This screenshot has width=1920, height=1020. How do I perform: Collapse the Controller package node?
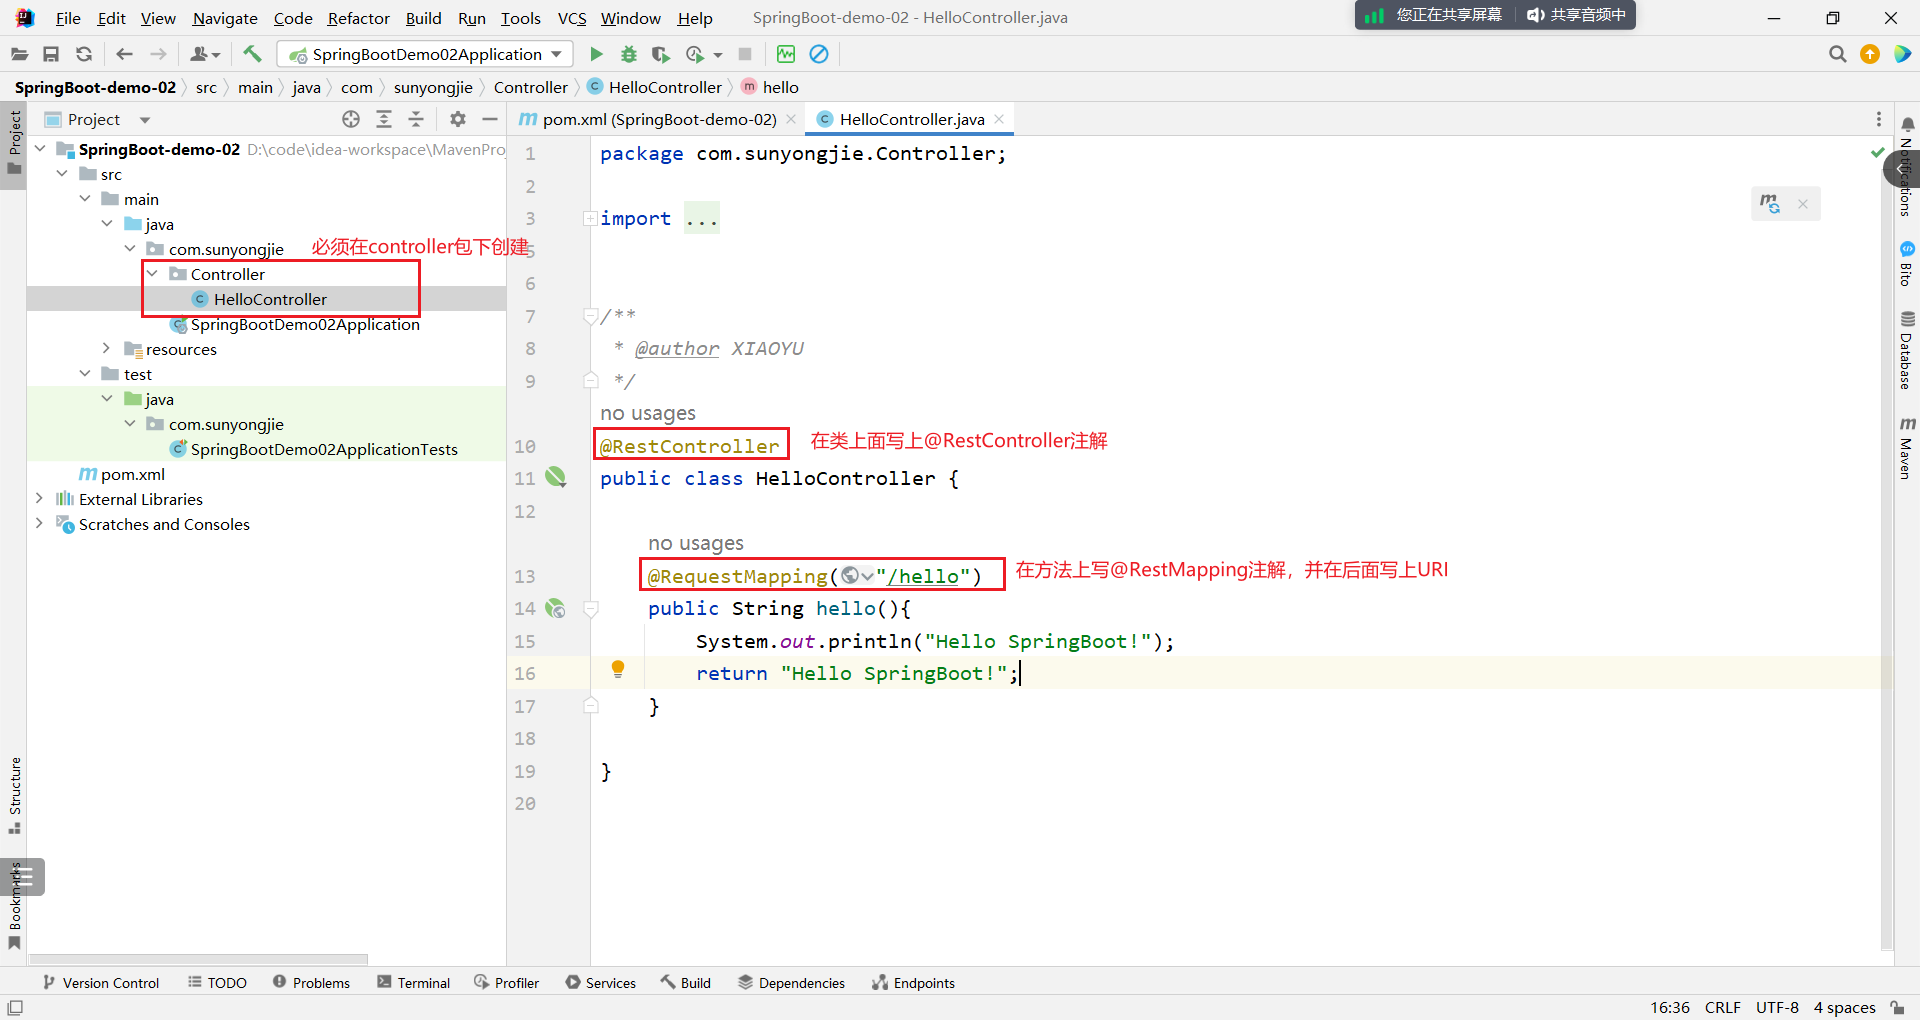[x=152, y=274]
